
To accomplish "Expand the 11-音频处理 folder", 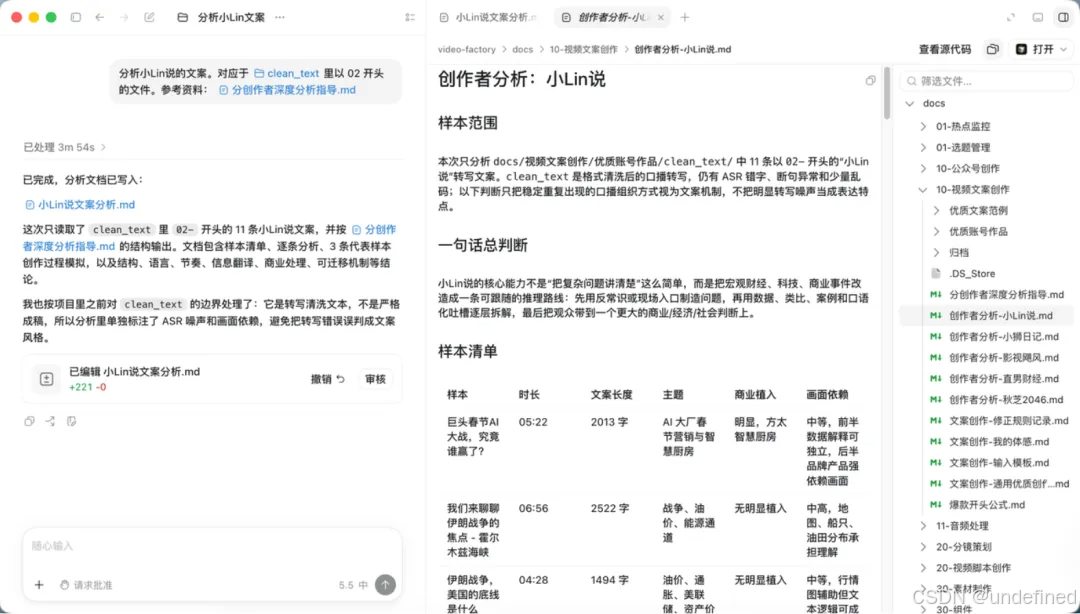I will pyautogui.click(x=924, y=526).
